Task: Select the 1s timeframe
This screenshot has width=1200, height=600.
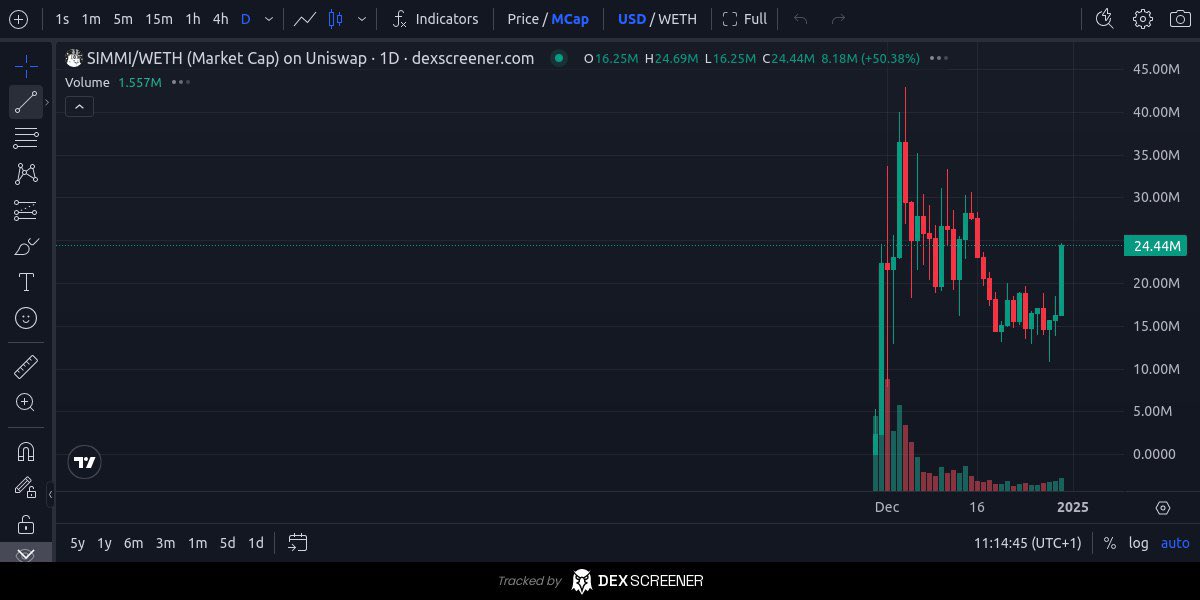Action: point(62,19)
